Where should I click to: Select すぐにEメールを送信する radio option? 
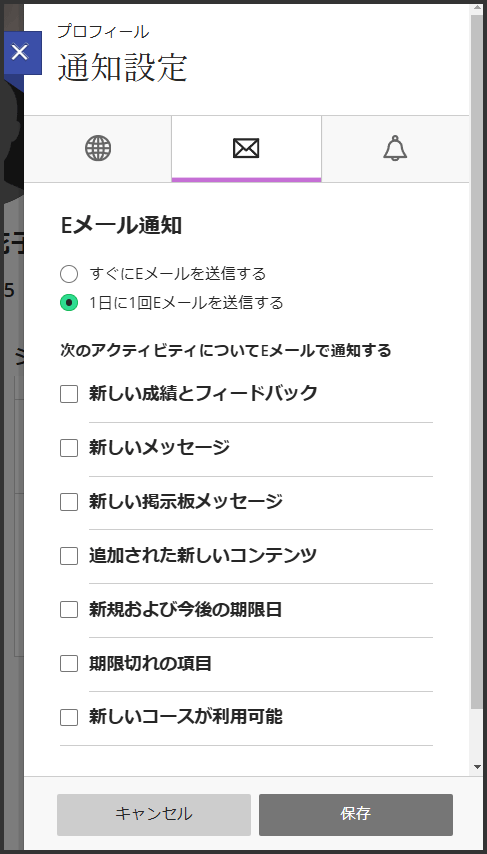(x=69, y=273)
